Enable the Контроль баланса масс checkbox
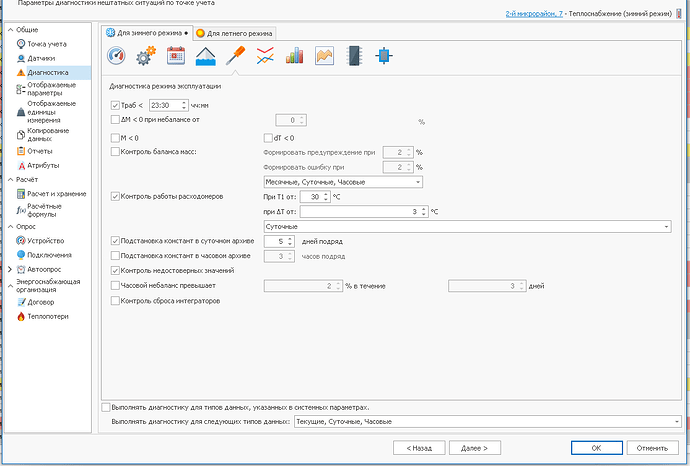 pos(114,151)
